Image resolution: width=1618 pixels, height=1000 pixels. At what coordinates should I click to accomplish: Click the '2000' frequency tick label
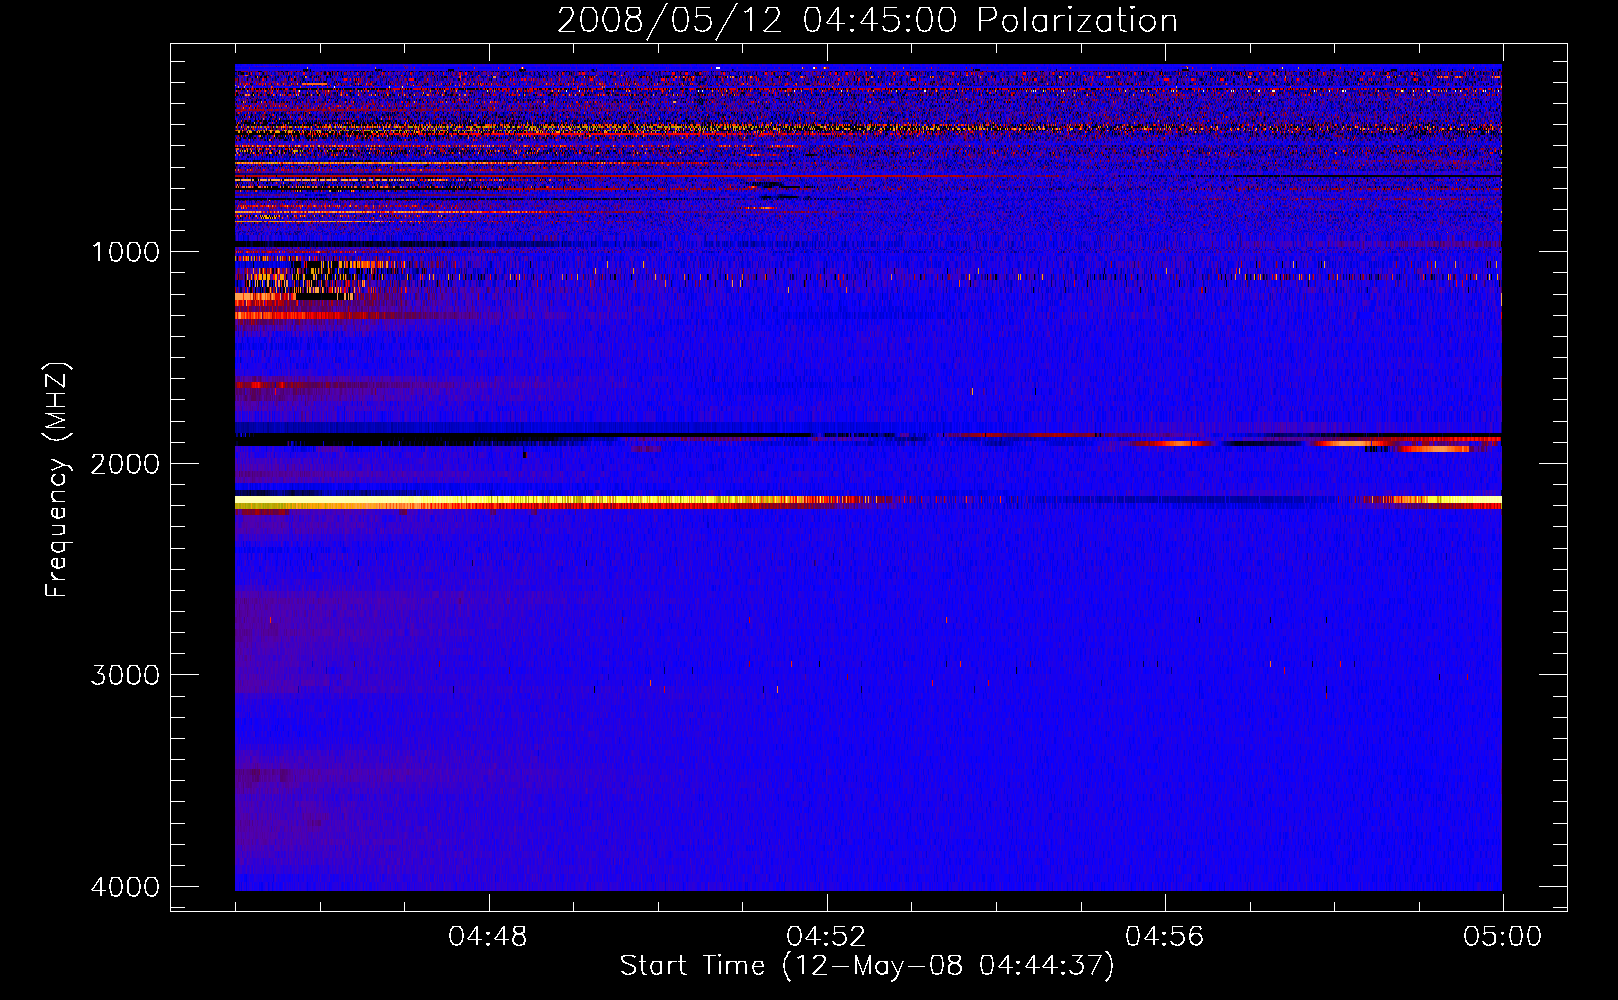coord(125,463)
